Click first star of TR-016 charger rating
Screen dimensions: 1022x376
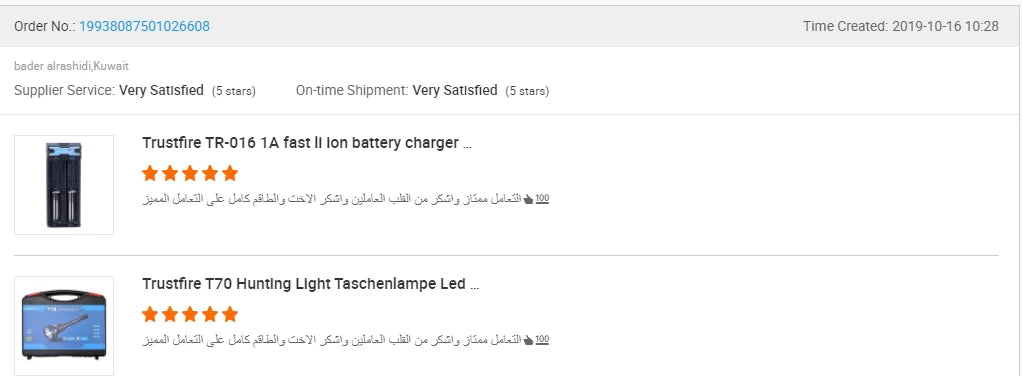point(150,173)
